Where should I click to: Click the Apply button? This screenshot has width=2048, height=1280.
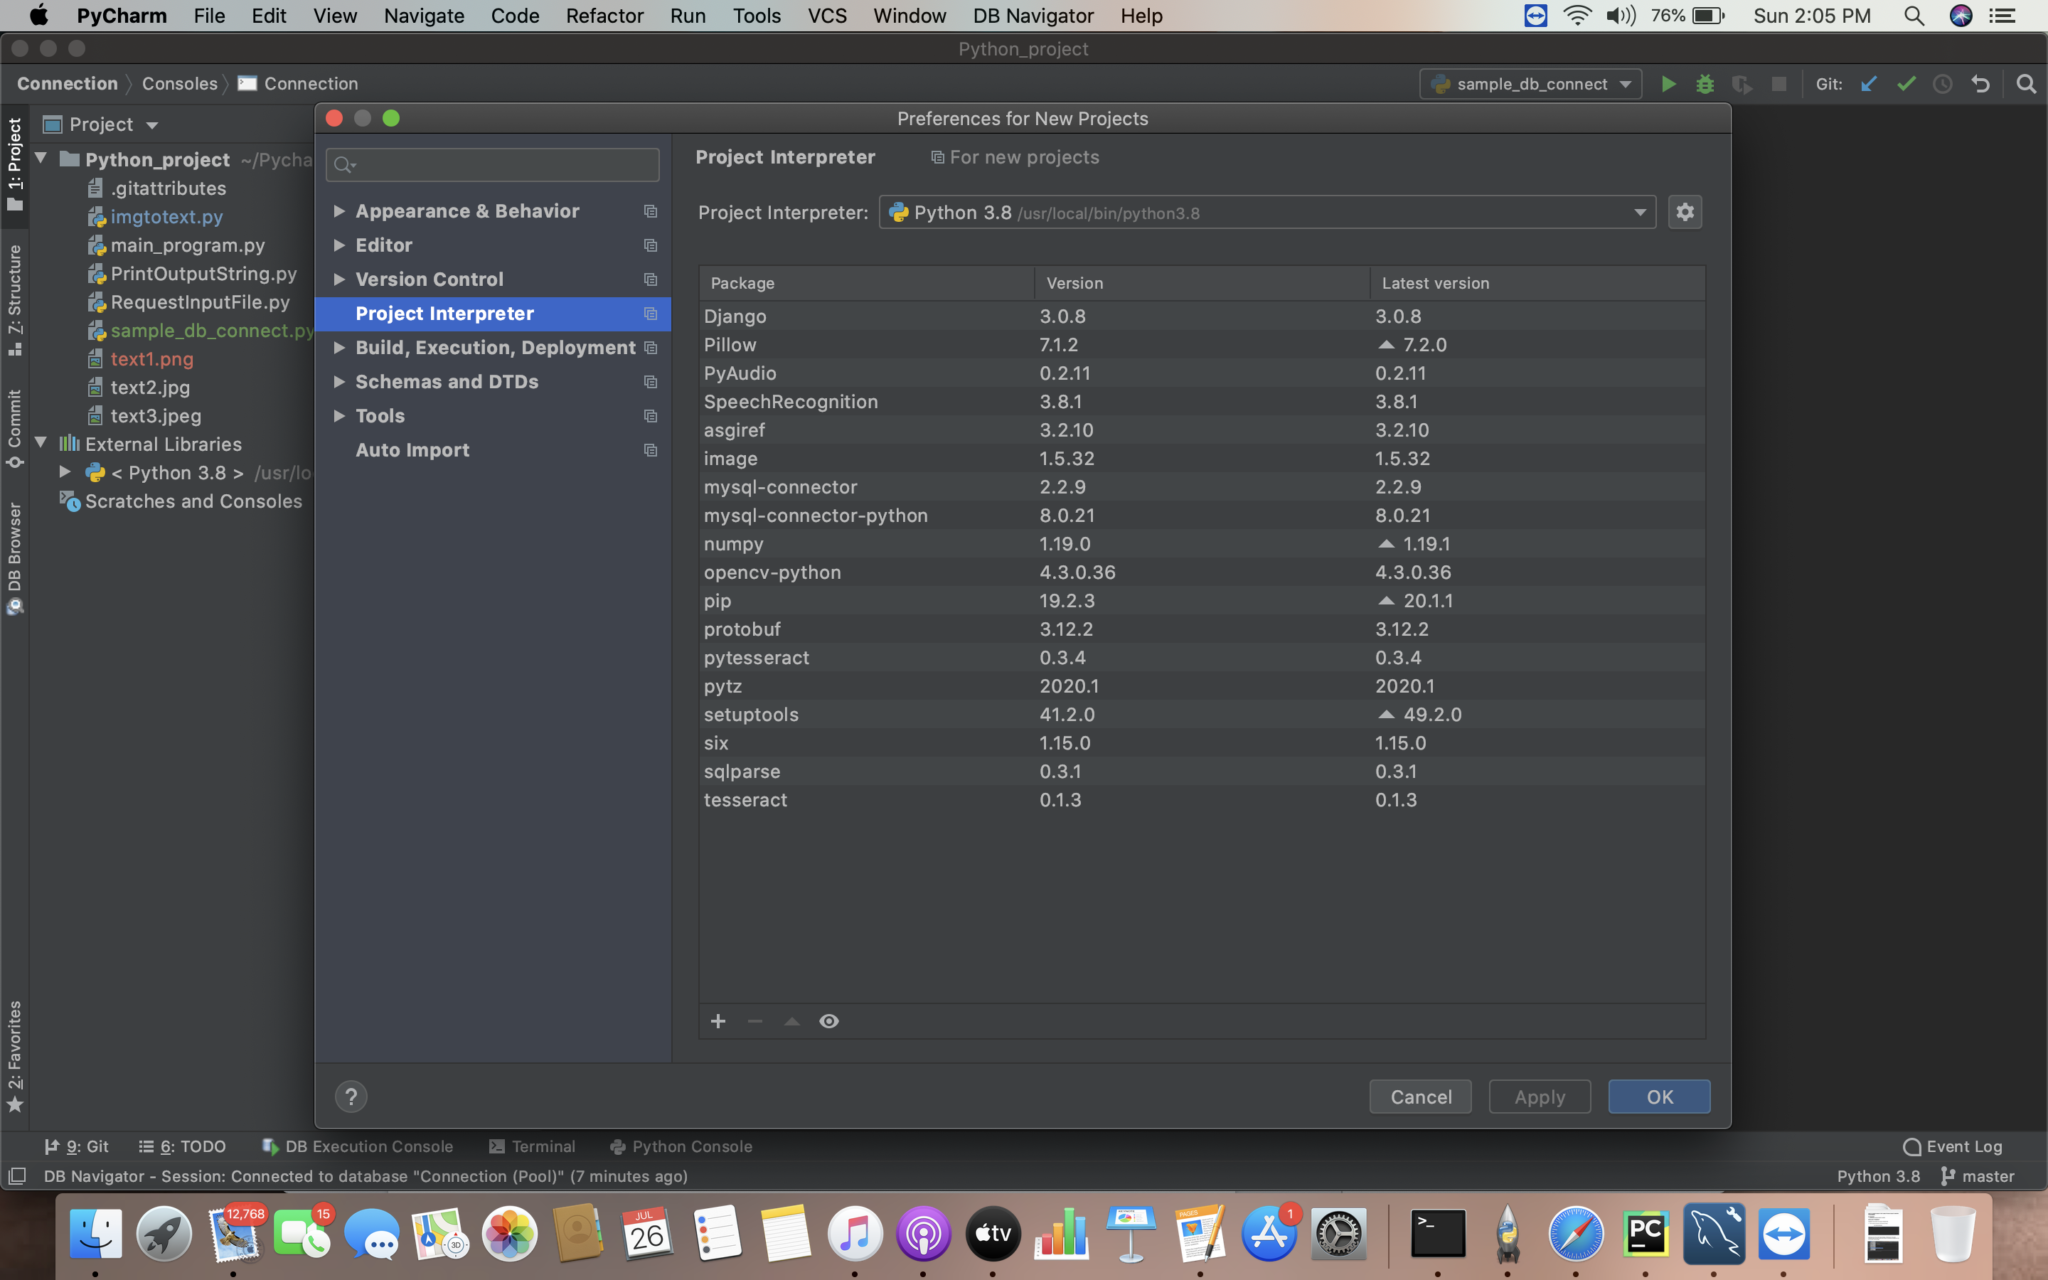(1540, 1097)
